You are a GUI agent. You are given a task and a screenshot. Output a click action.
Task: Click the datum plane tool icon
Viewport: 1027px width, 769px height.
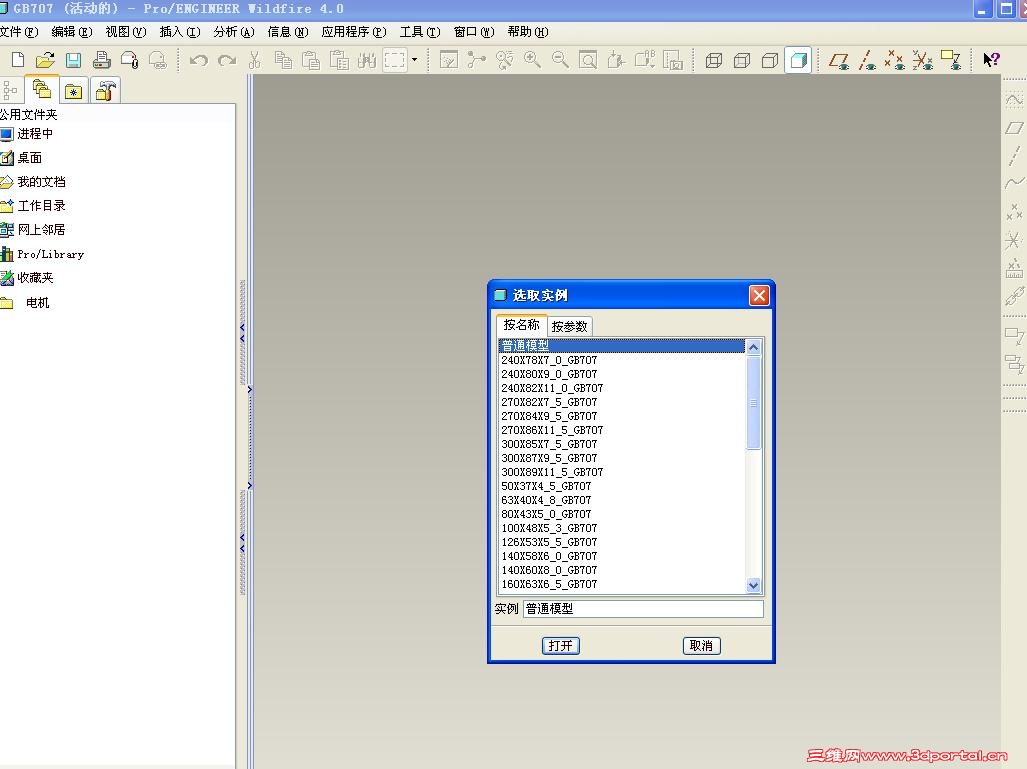(x=1014, y=128)
